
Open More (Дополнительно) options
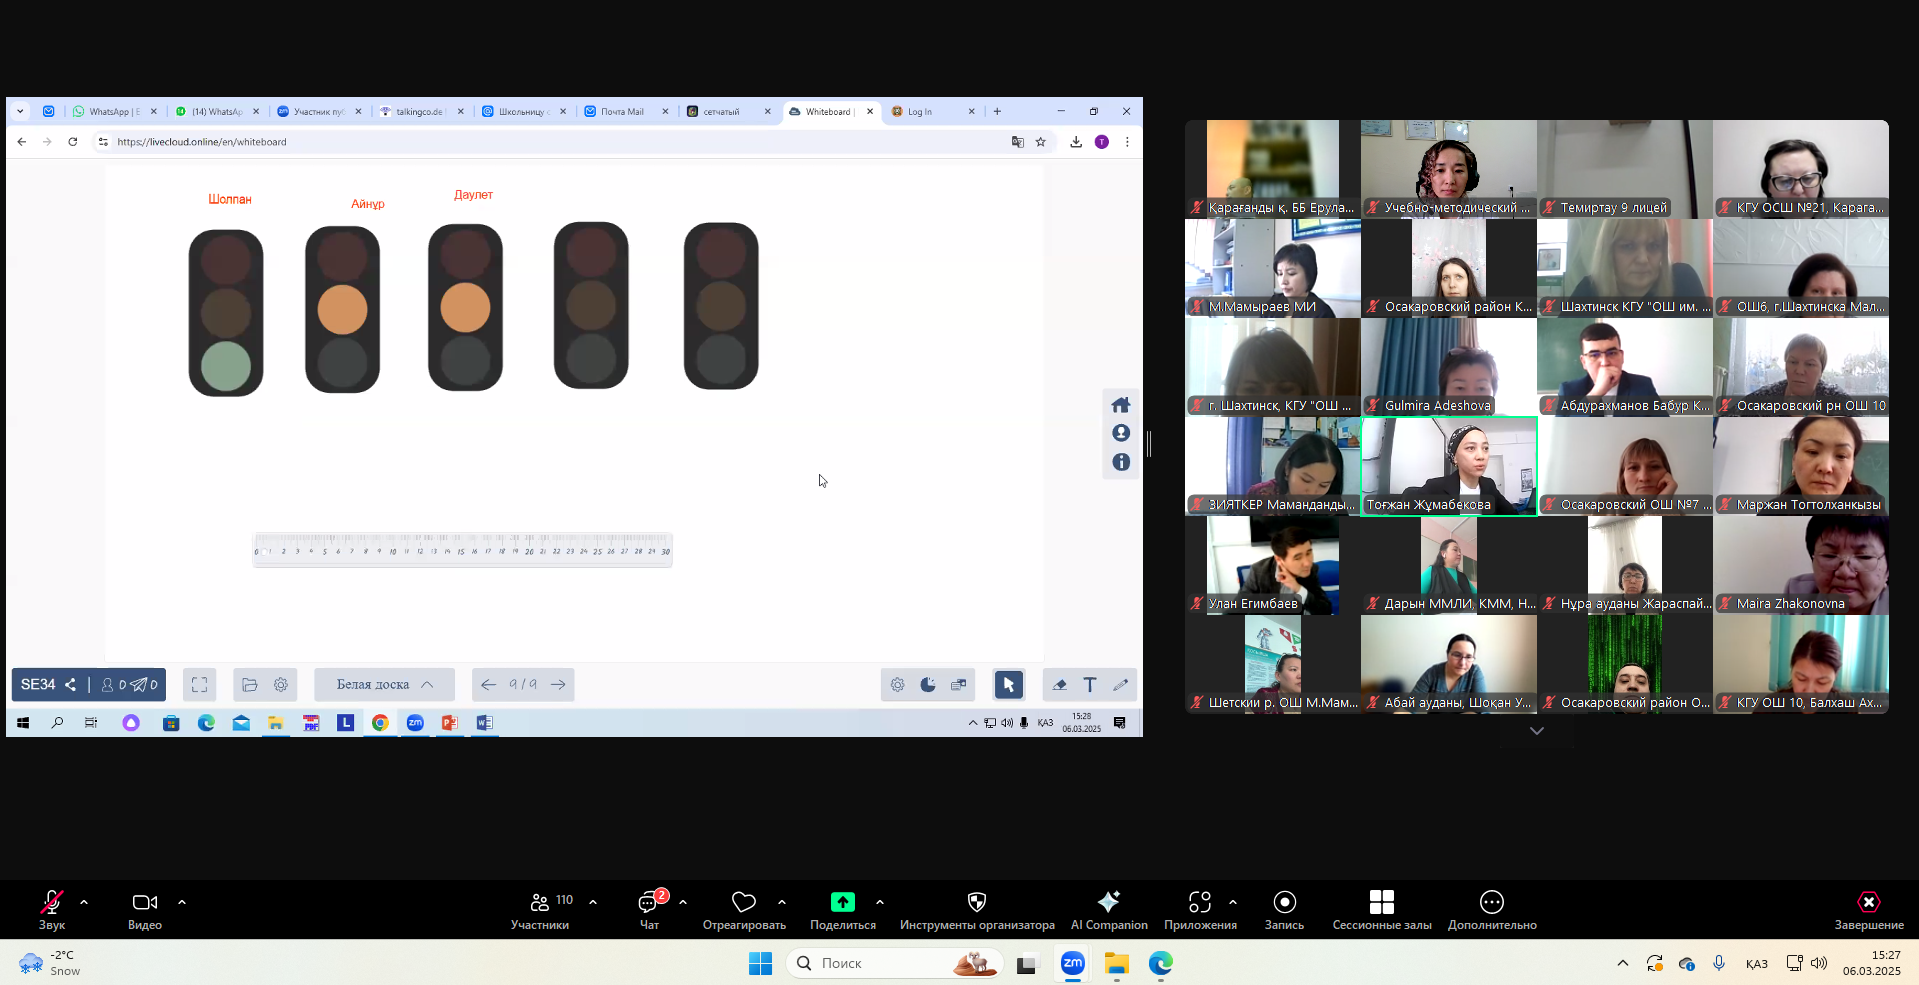pos(1491,902)
